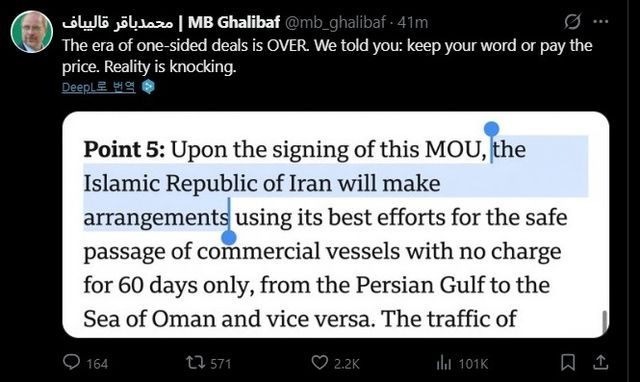
Task: Like the tweet with the heart icon
Action: pyautogui.click(x=320, y=362)
